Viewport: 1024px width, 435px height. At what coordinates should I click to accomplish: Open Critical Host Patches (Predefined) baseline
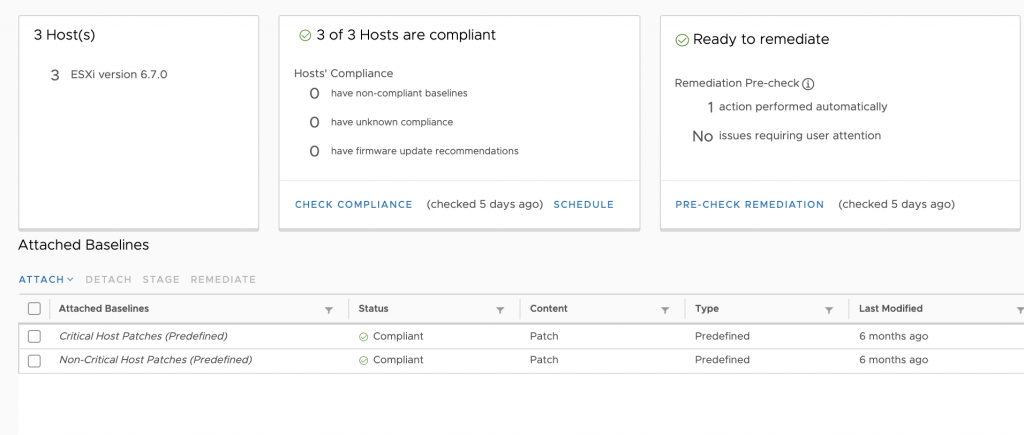tap(143, 336)
